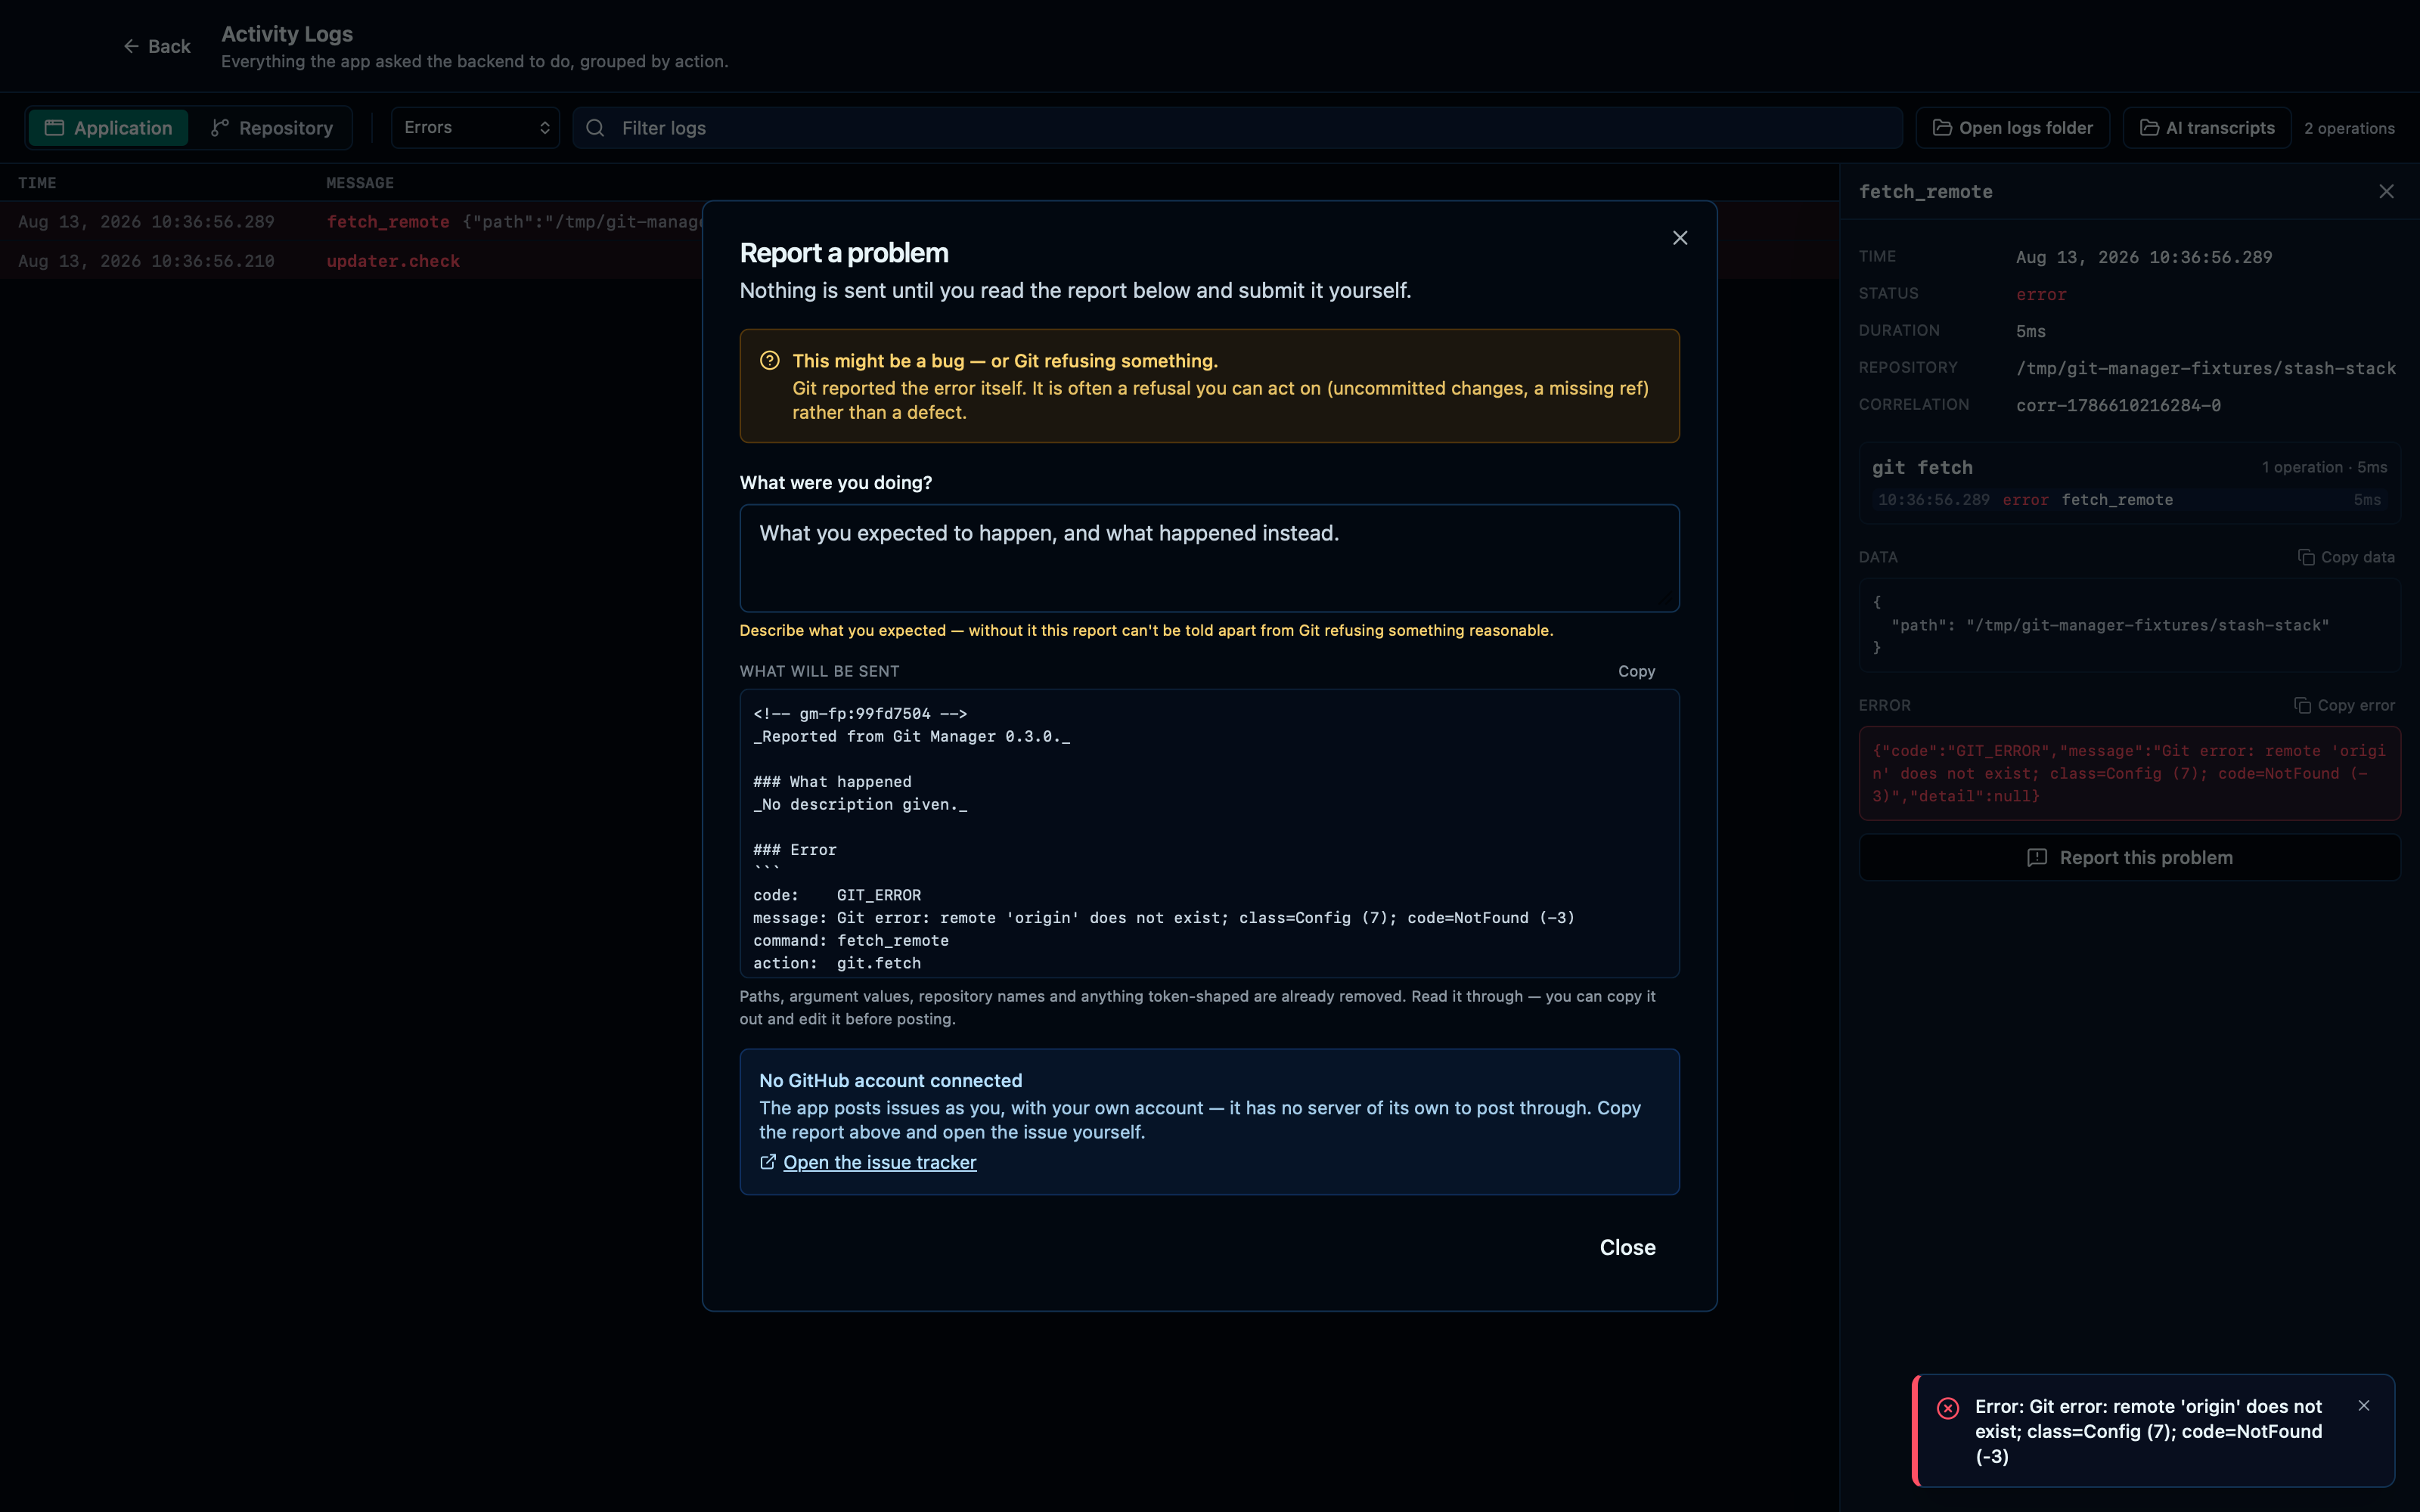The image size is (2420, 1512).
Task: Focus the Filter logs search field
Action: 1237,128
